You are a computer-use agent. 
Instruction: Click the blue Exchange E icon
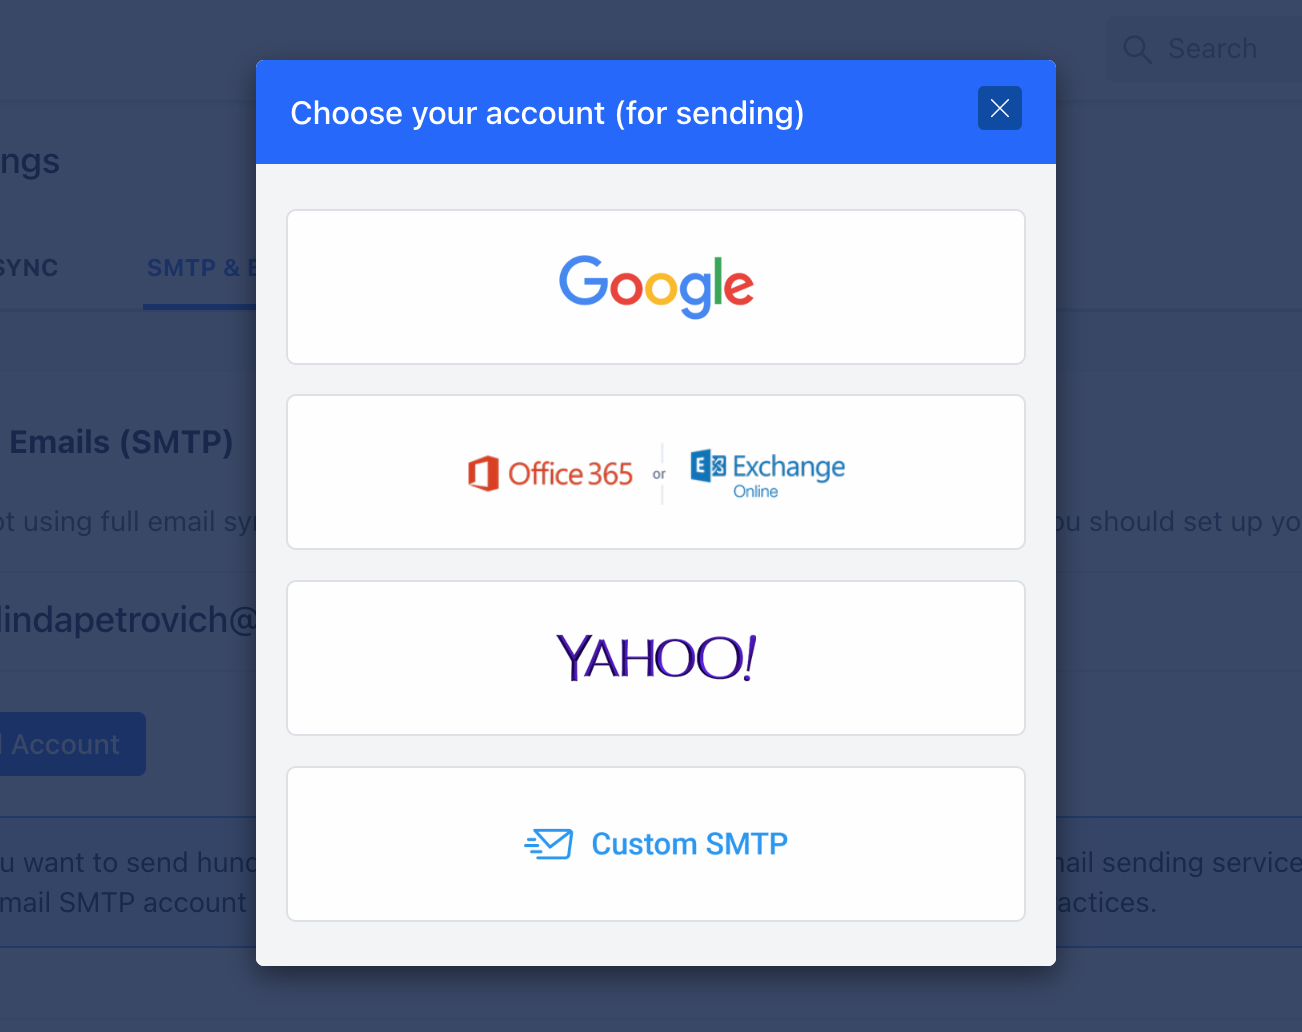tap(708, 466)
